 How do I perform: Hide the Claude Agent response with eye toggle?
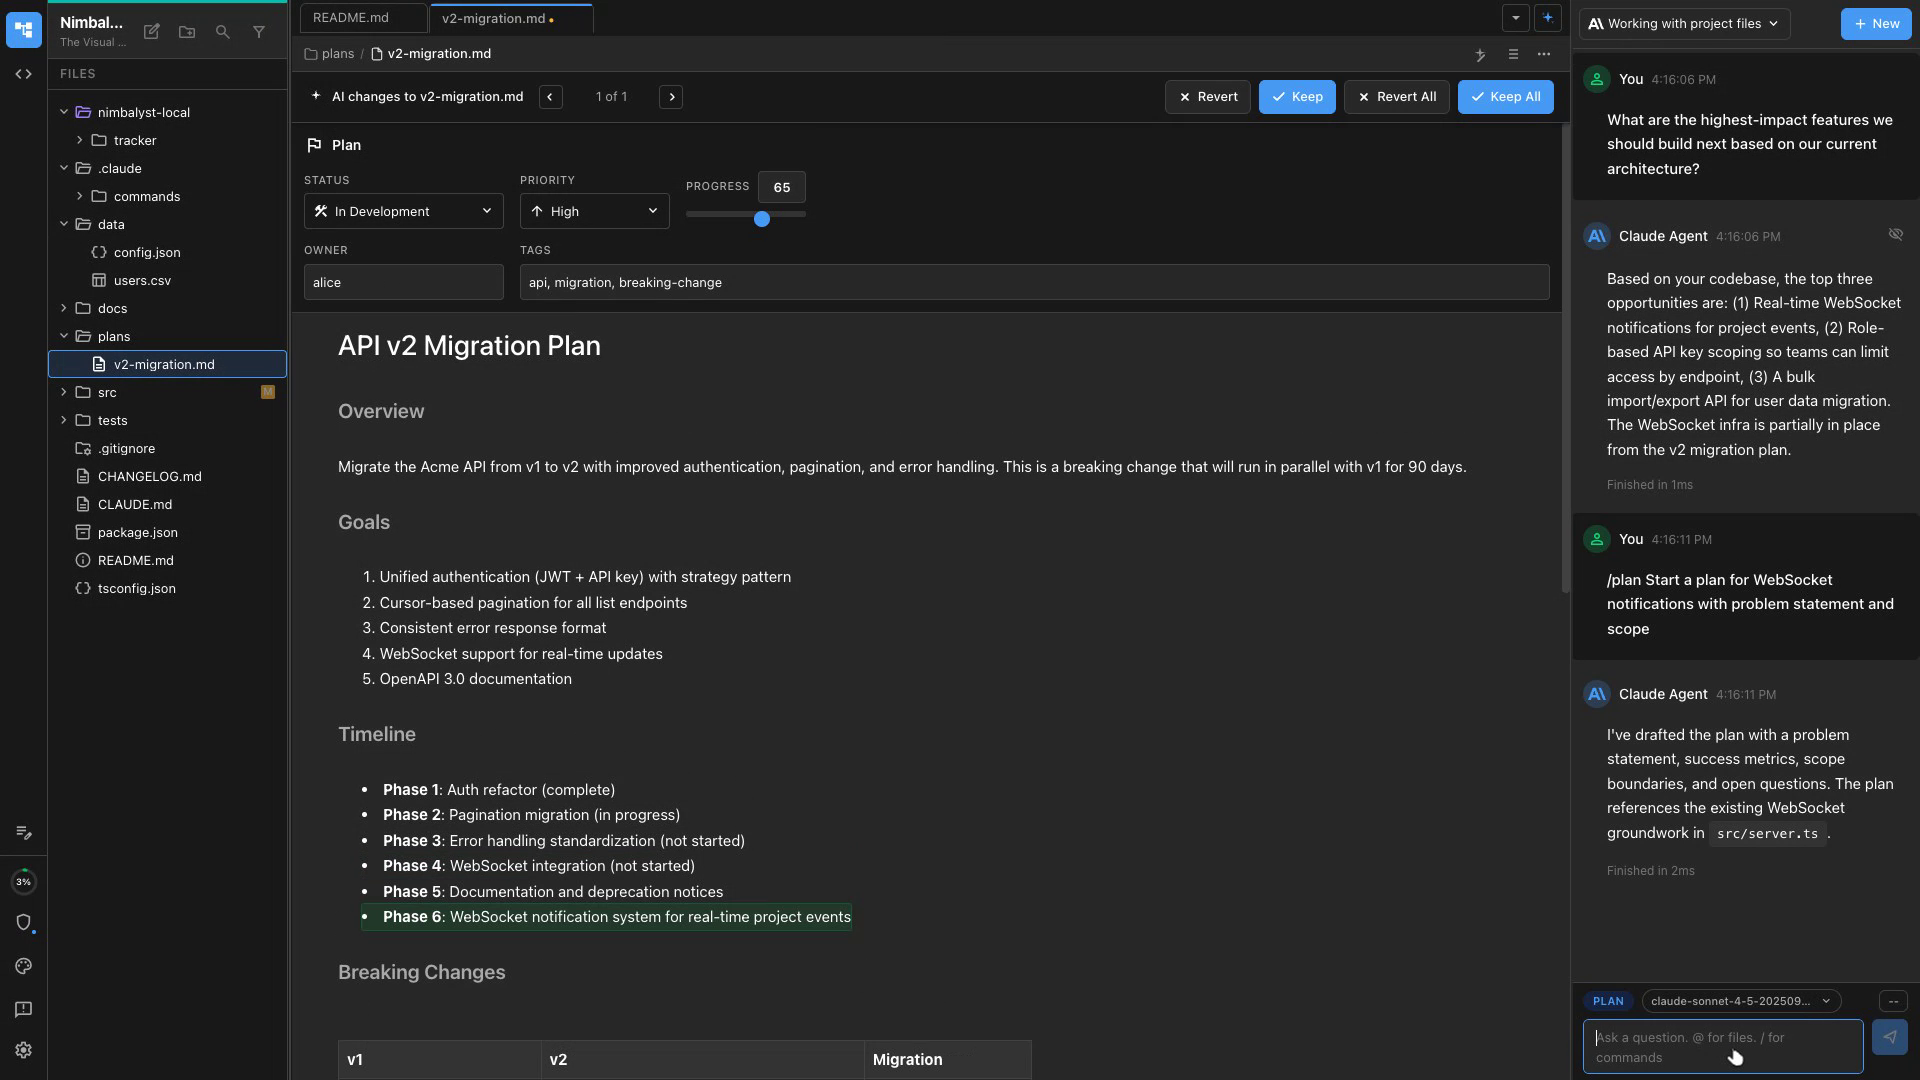click(1897, 234)
